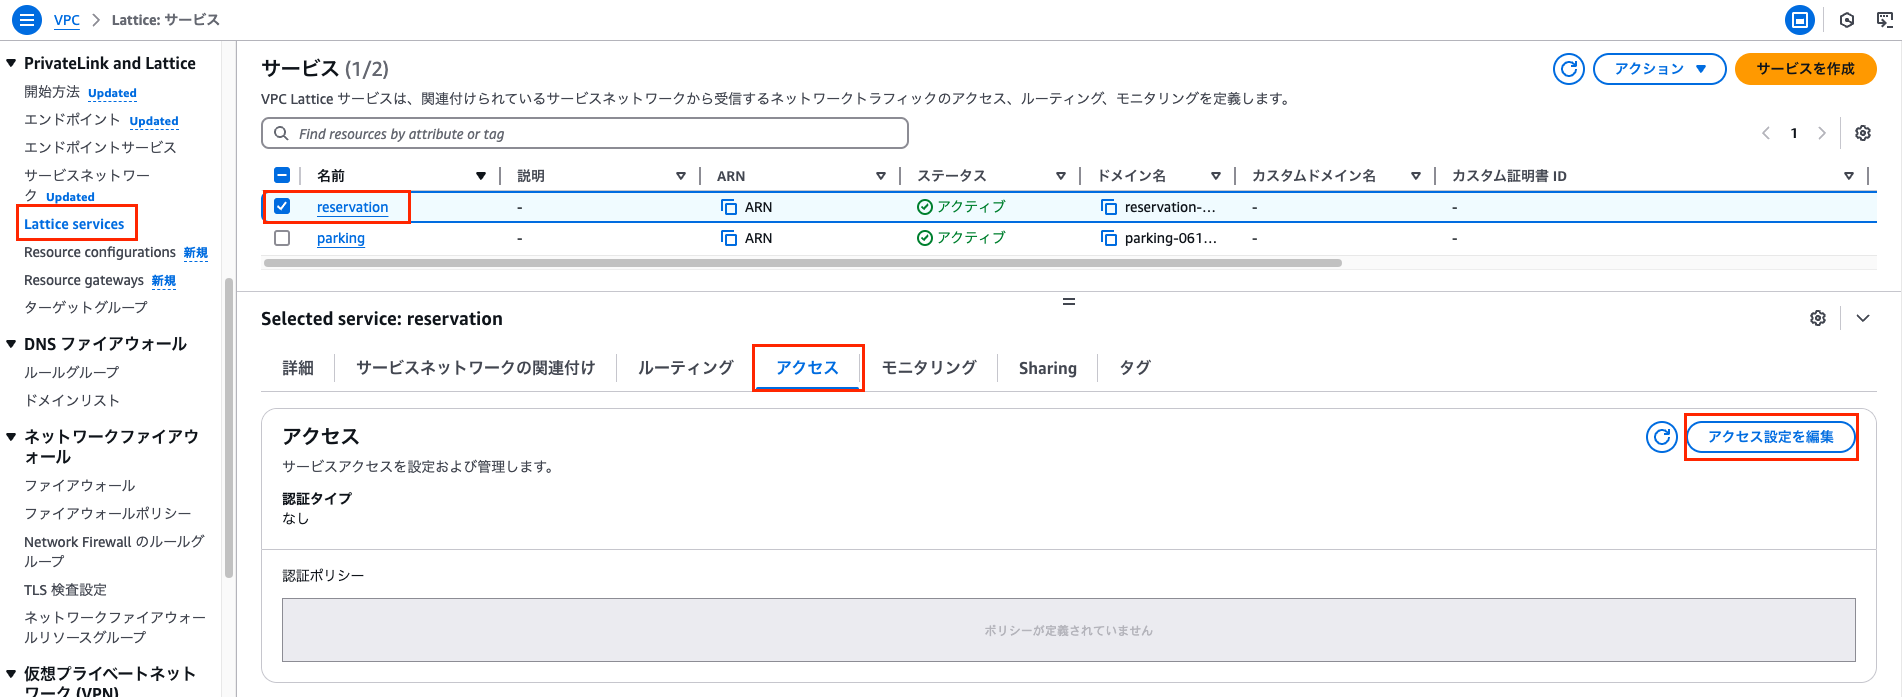Click ポリシーが定義されていません policy box

coord(1068,630)
